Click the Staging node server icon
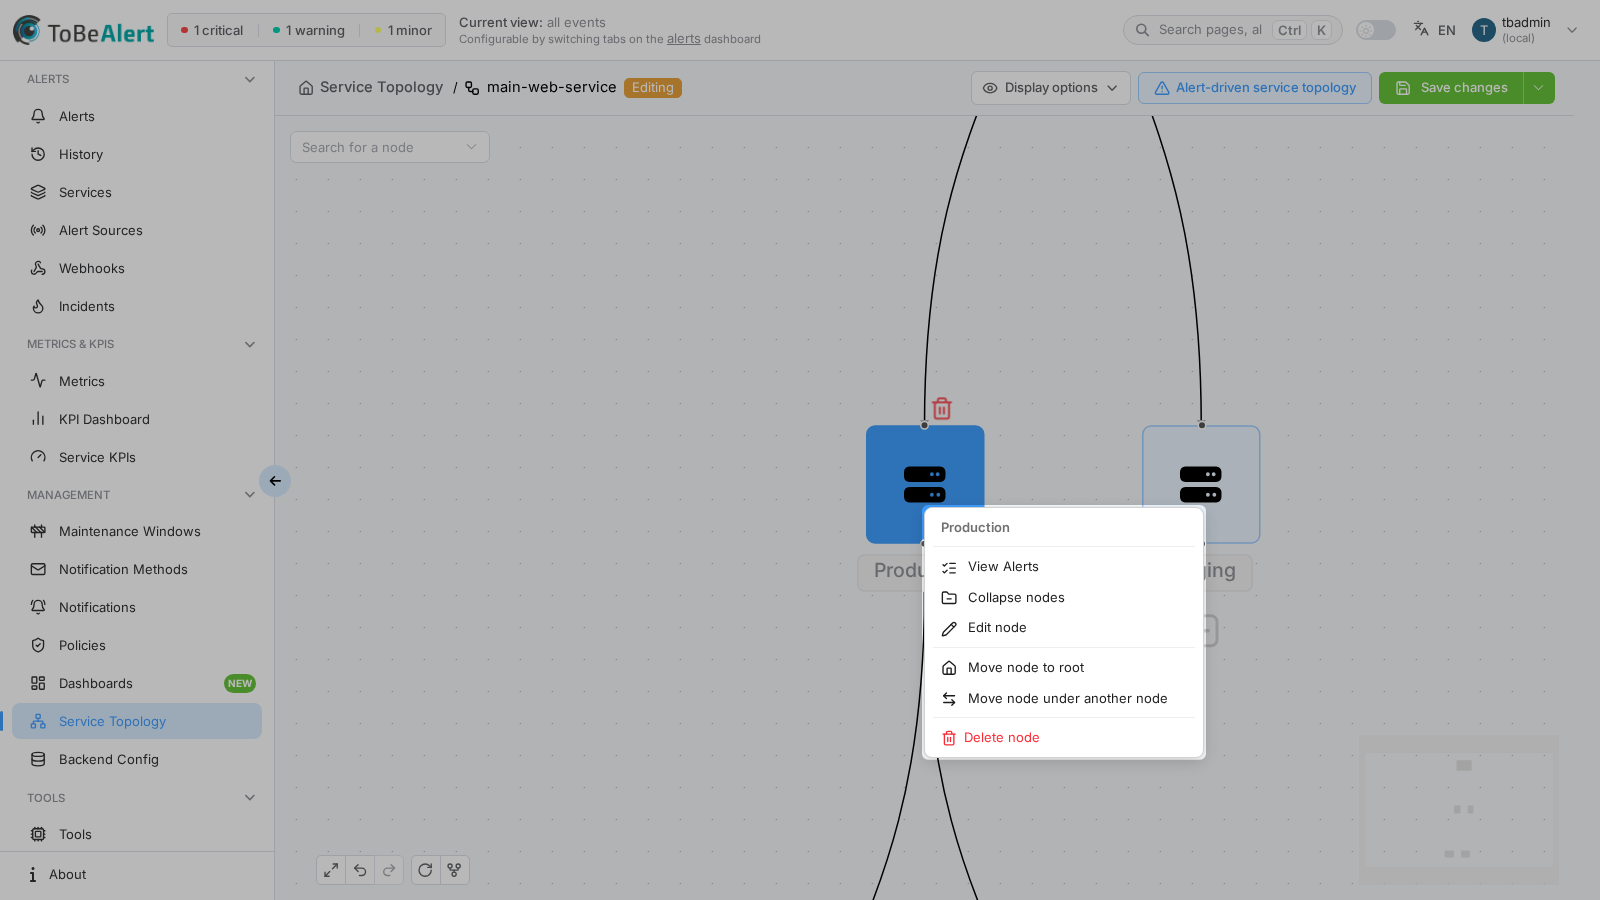The image size is (1600, 900). click(1200, 485)
